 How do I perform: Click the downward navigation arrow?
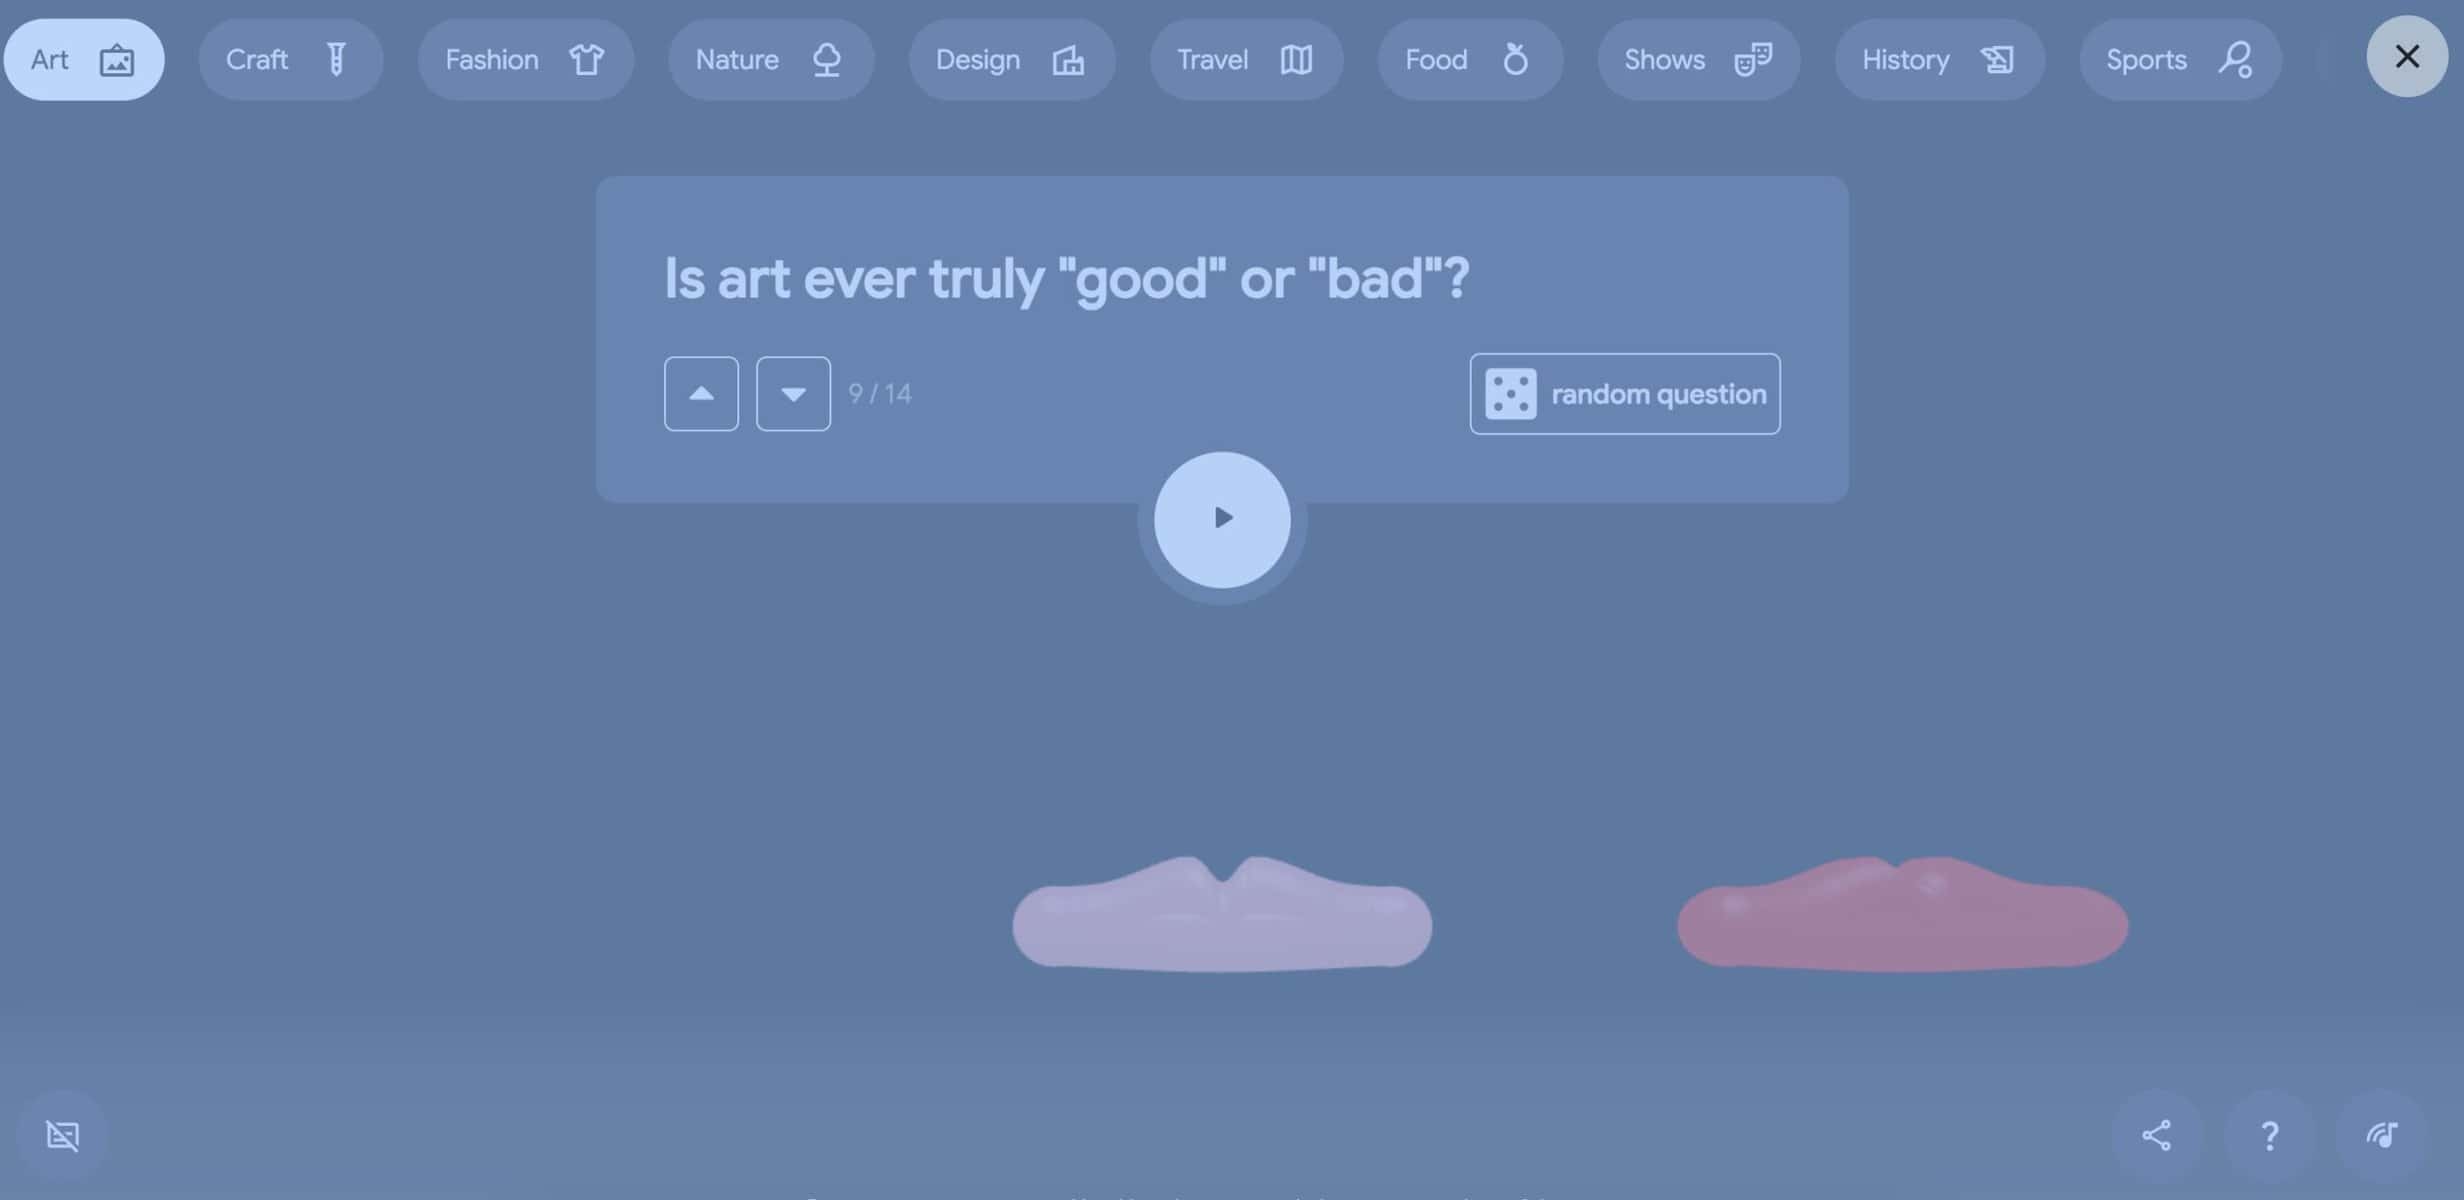[x=792, y=393]
